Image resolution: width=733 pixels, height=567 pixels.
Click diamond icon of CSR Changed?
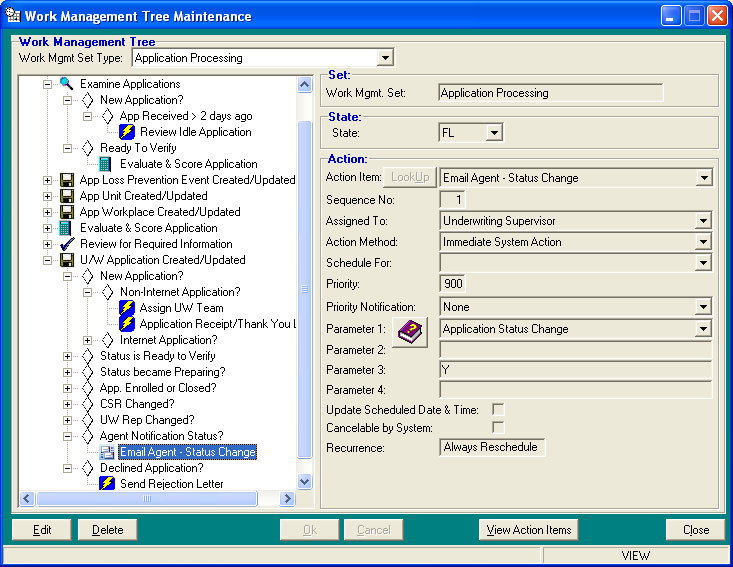(x=87, y=404)
